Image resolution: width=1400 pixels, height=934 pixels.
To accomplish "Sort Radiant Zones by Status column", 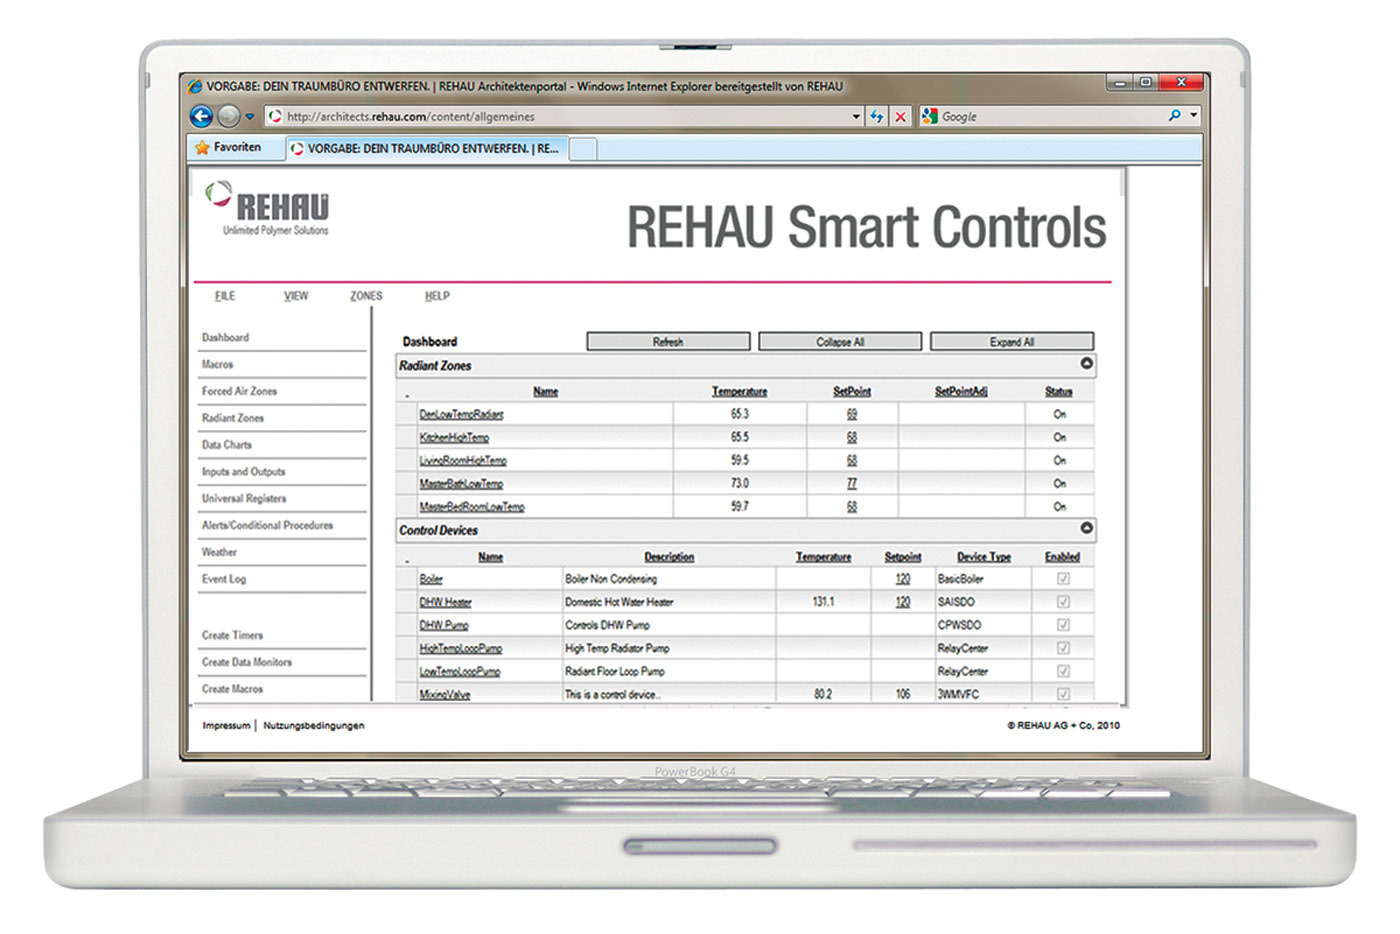I will (1059, 392).
